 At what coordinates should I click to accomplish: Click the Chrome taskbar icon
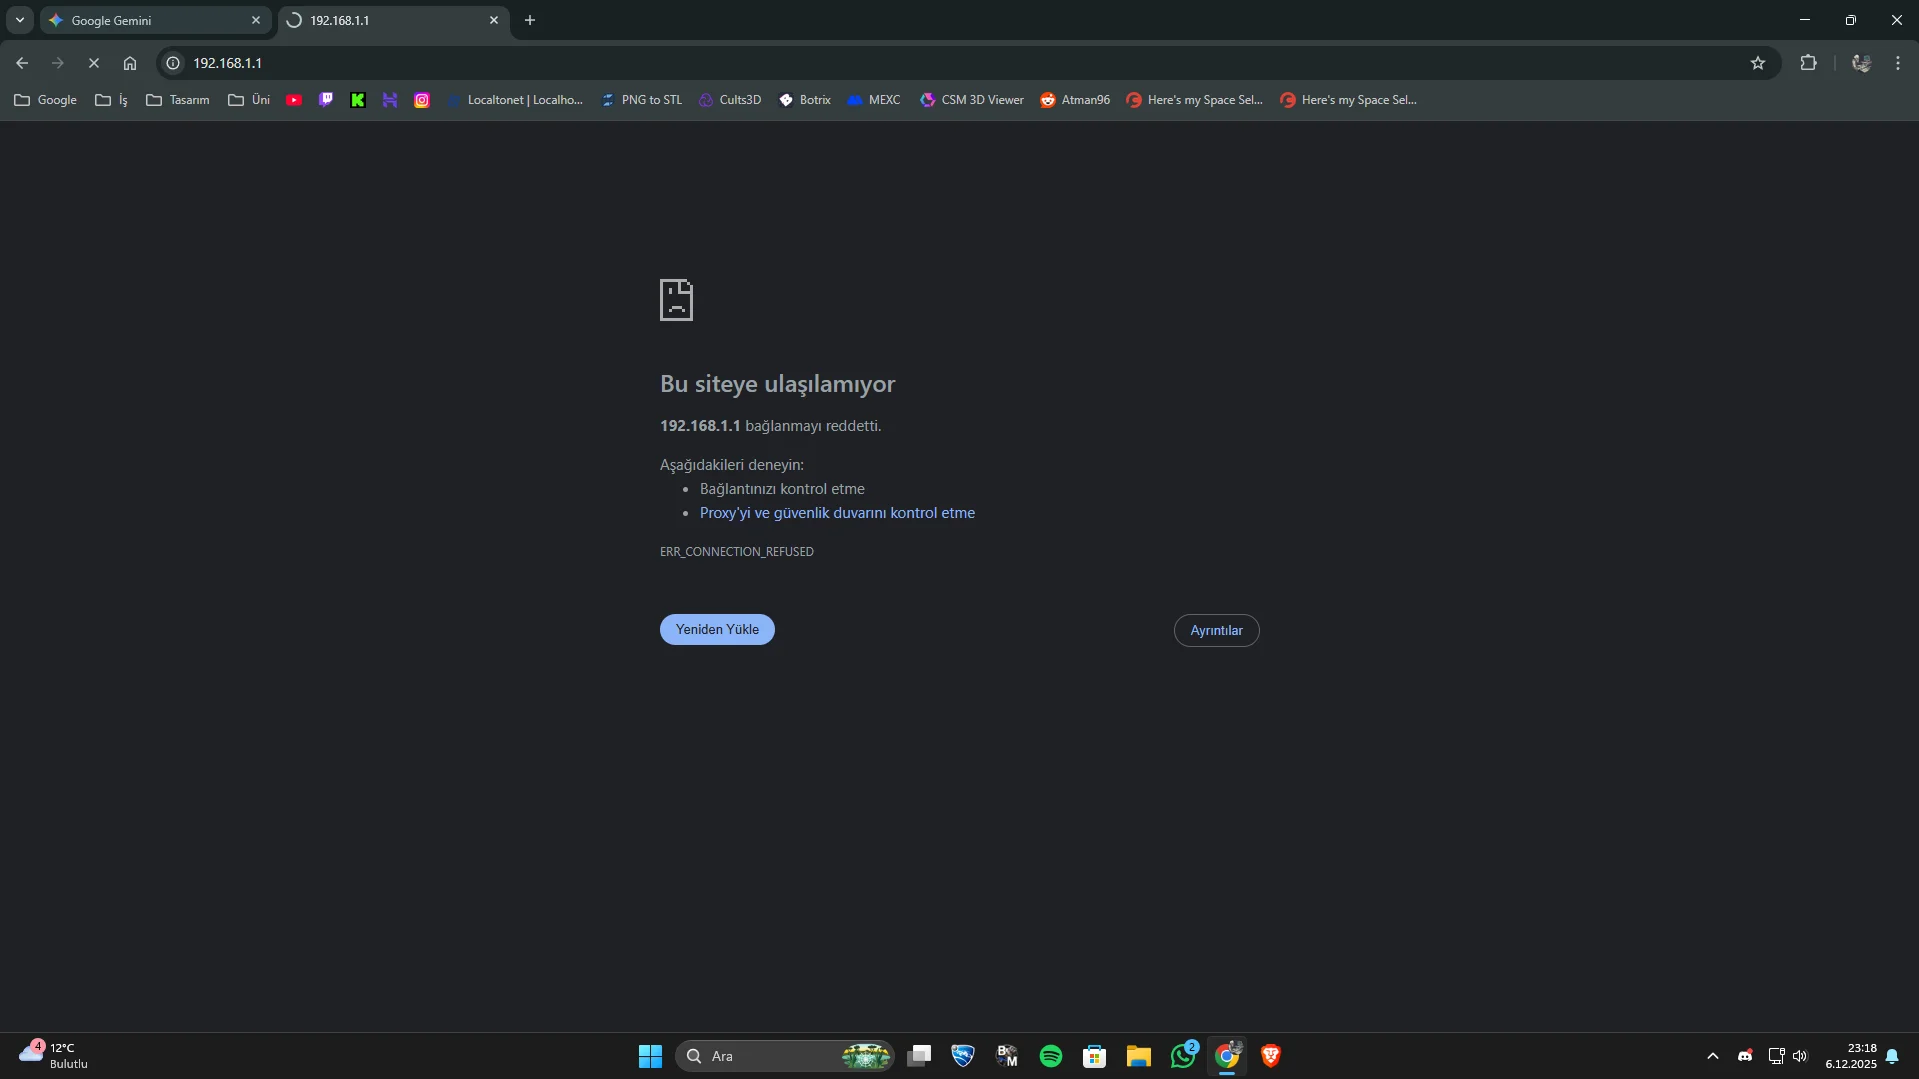point(1227,1056)
